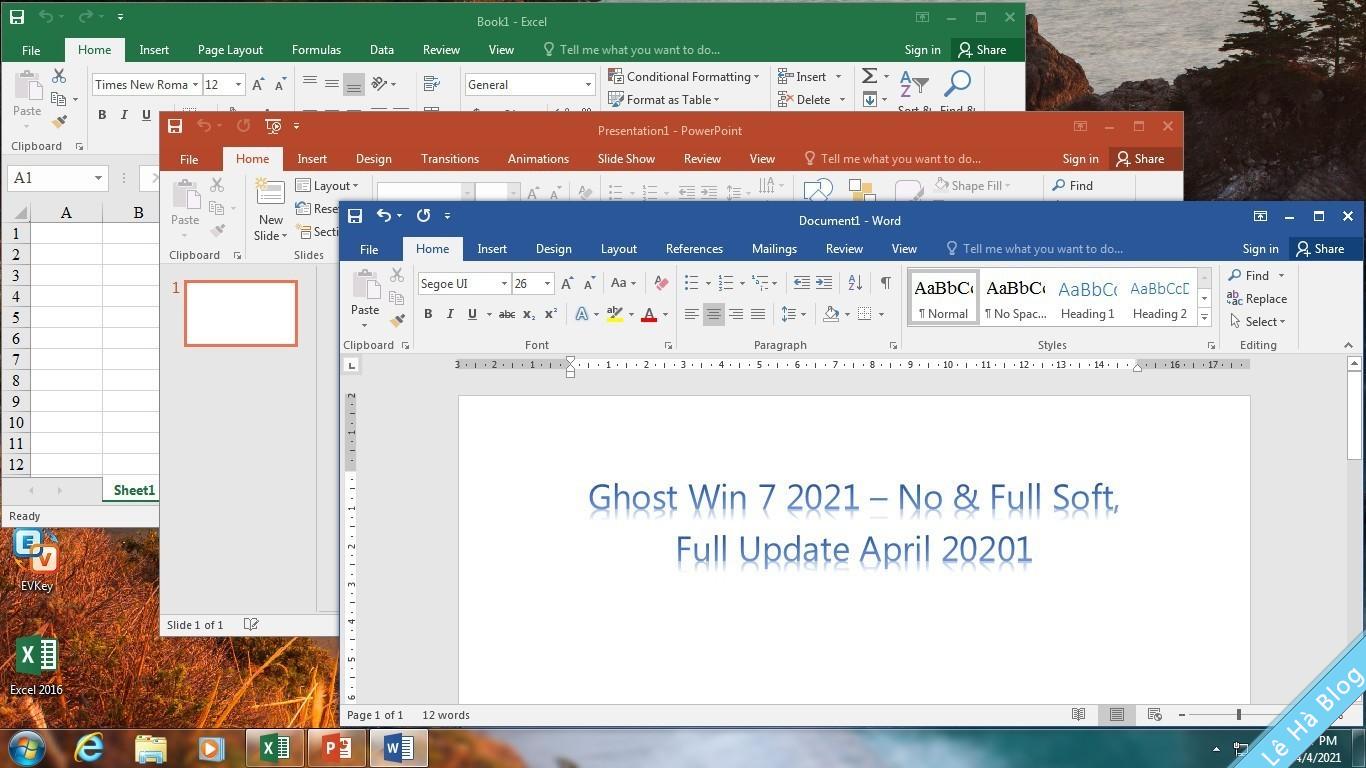1366x768 pixels.
Task: Click the yellow text highlight color button
Action: click(x=615, y=314)
